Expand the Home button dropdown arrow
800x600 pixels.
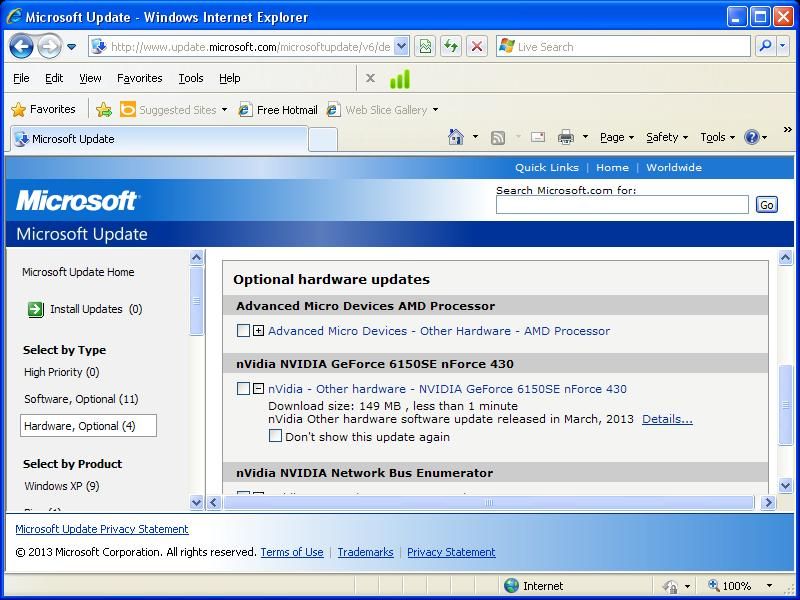[475, 137]
